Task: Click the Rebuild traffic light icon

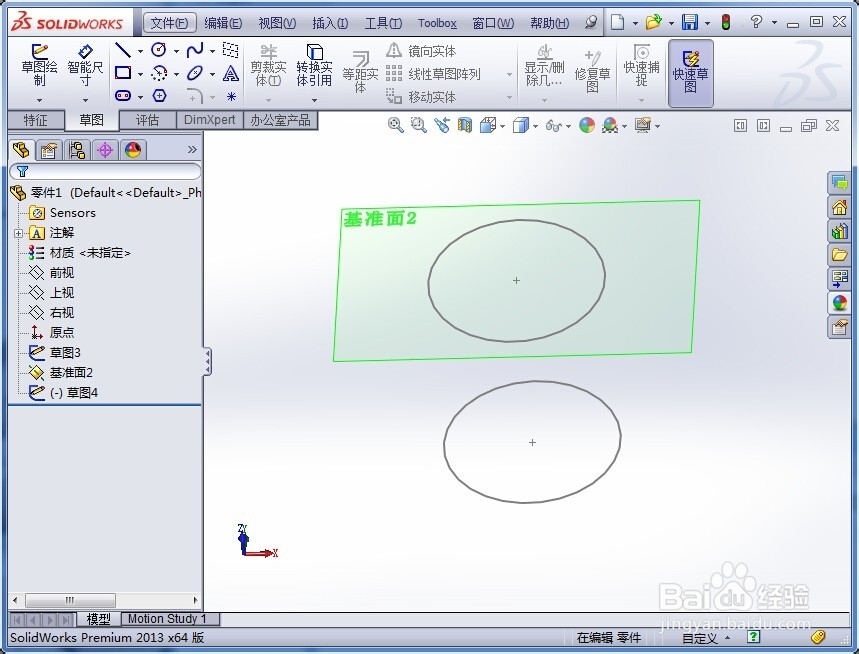Action: [726, 22]
